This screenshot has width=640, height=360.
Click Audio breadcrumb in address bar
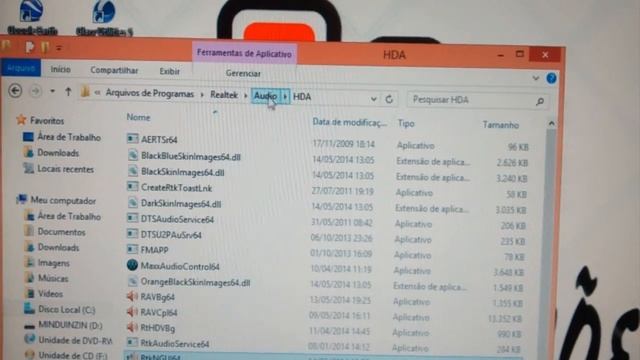coord(265,96)
